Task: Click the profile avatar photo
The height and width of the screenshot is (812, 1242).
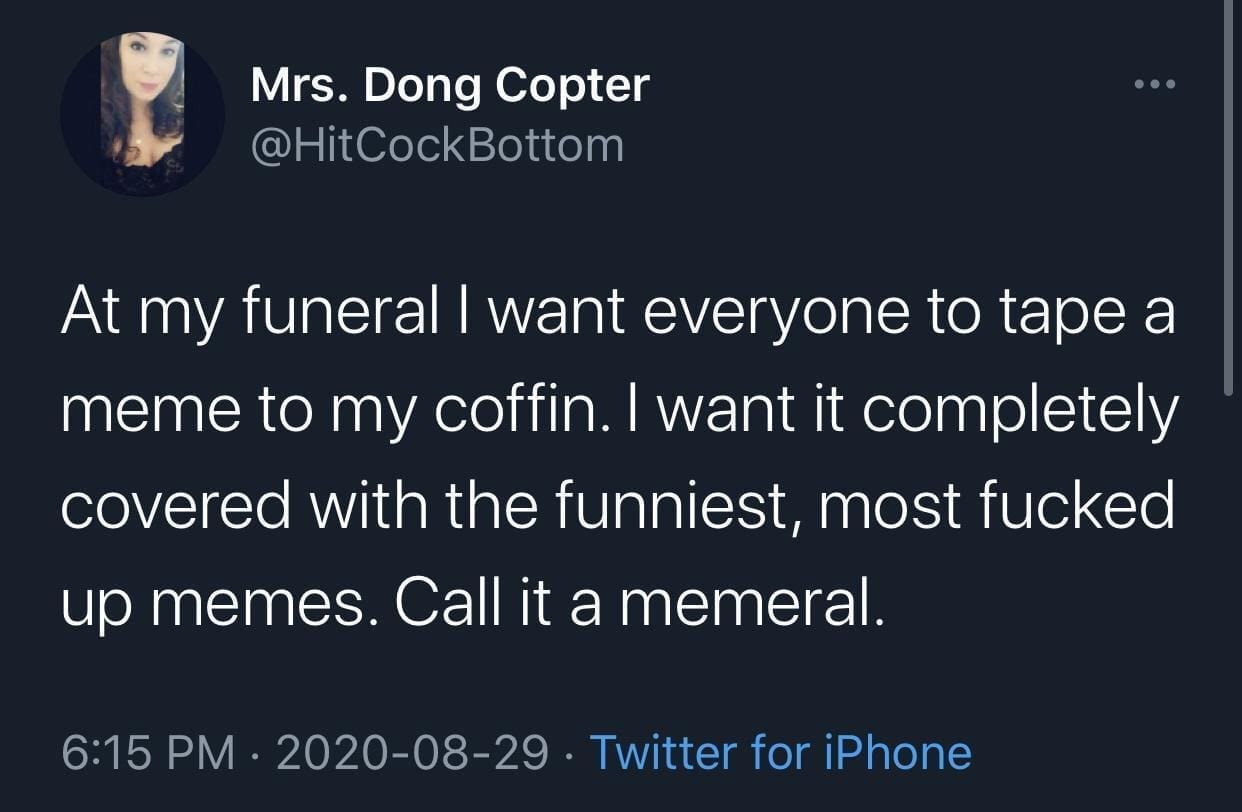Action: point(142,113)
